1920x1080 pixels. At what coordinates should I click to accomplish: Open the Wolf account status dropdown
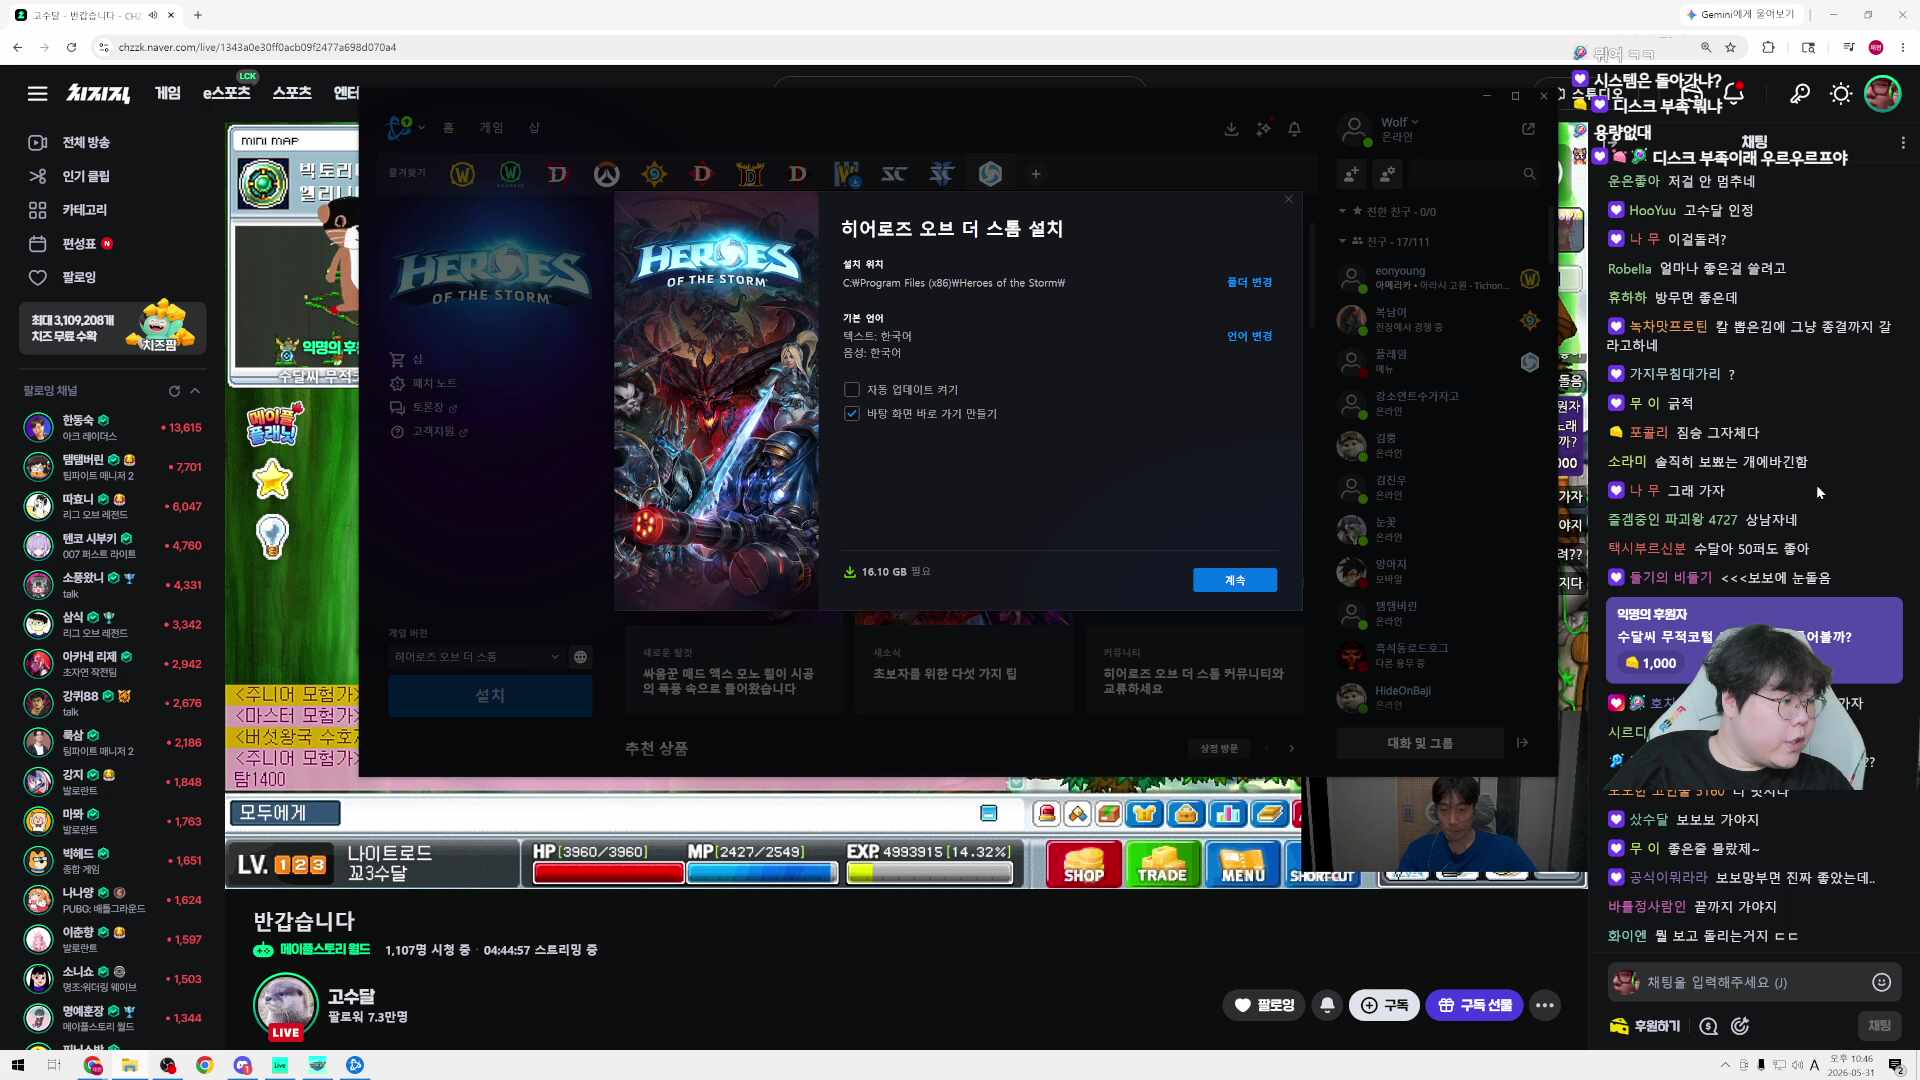[x=1399, y=123]
